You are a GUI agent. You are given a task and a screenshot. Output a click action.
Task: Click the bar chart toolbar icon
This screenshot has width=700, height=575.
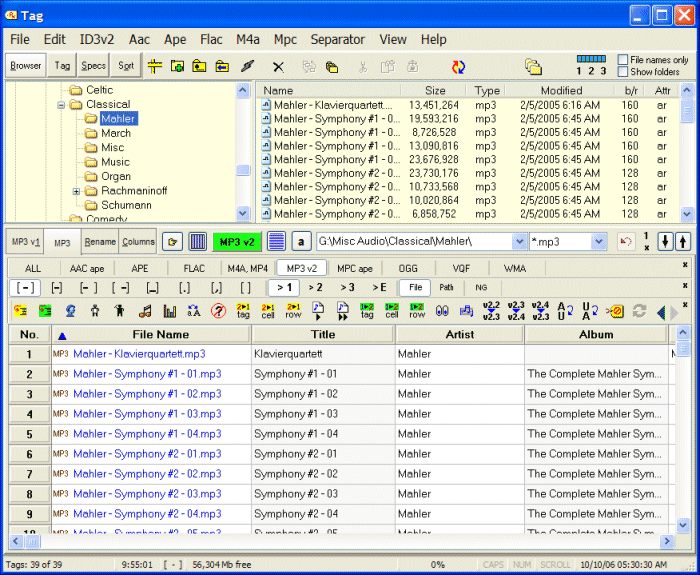click(x=170, y=311)
